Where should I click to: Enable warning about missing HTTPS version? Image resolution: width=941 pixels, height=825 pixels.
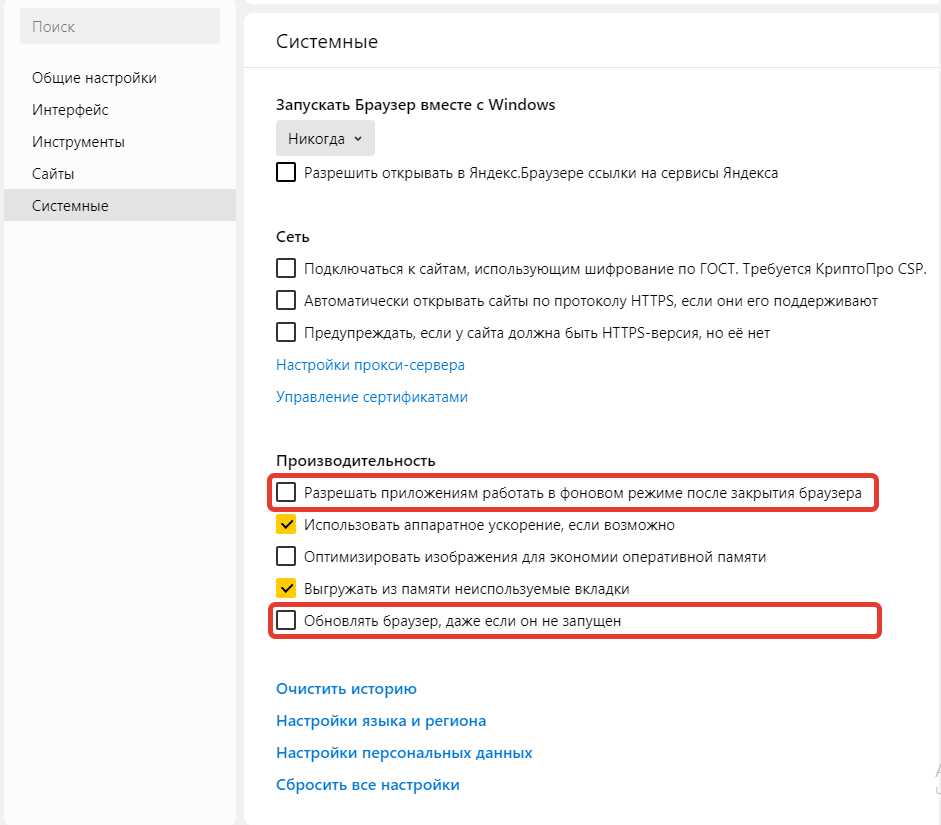[x=287, y=332]
